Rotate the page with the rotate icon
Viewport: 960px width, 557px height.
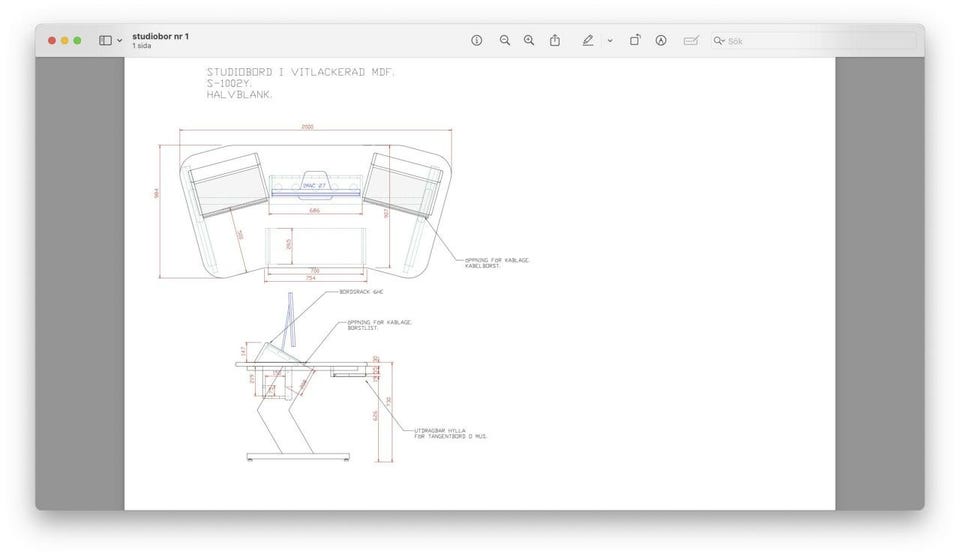(x=635, y=40)
